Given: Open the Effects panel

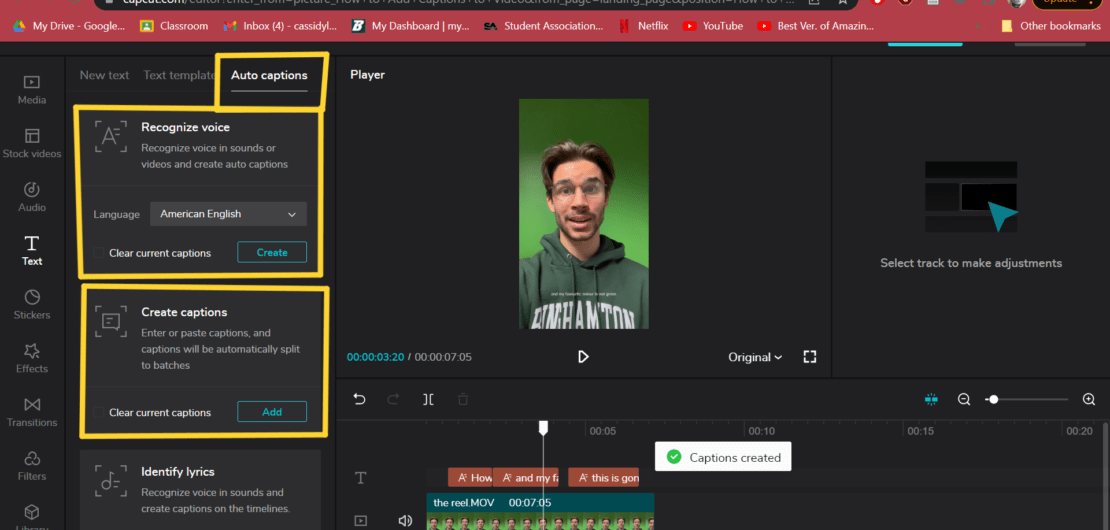Looking at the screenshot, I should [32, 359].
